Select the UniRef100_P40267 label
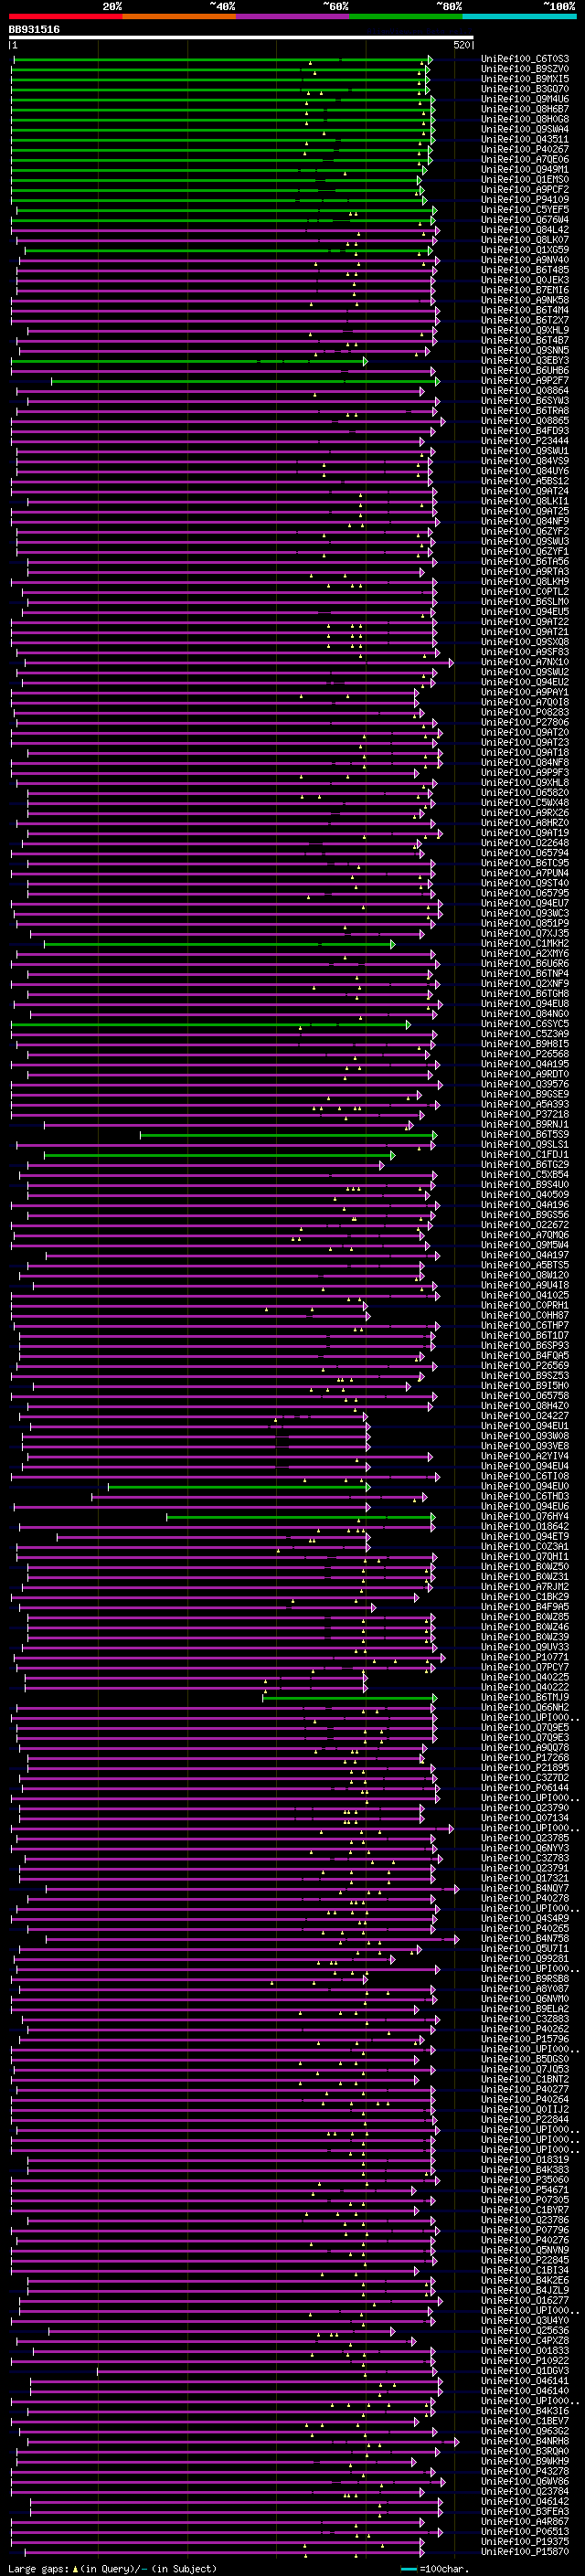585x2576 pixels. (x=525, y=149)
